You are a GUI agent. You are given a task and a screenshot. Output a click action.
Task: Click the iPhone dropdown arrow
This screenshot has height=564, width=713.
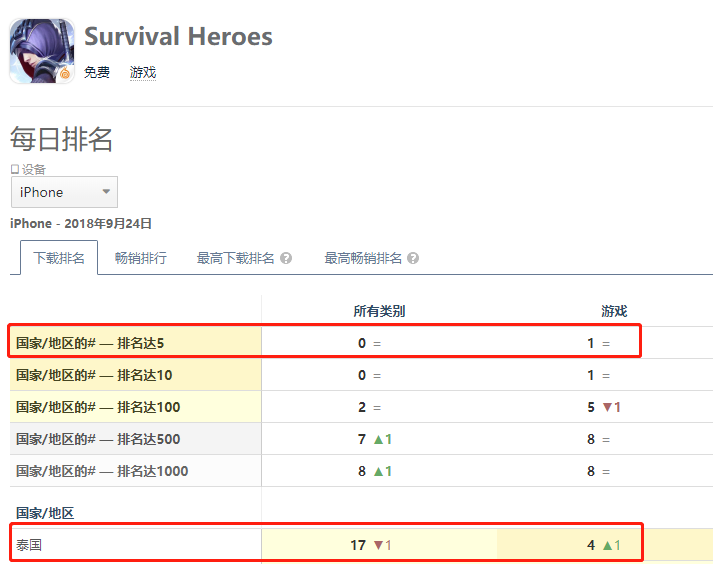(x=106, y=191)
